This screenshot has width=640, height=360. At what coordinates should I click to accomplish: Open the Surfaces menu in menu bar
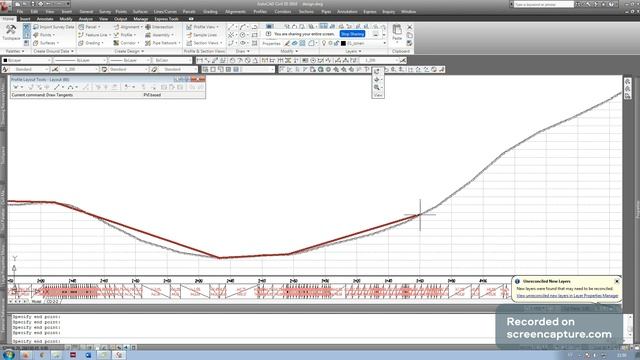pos(140,11)
